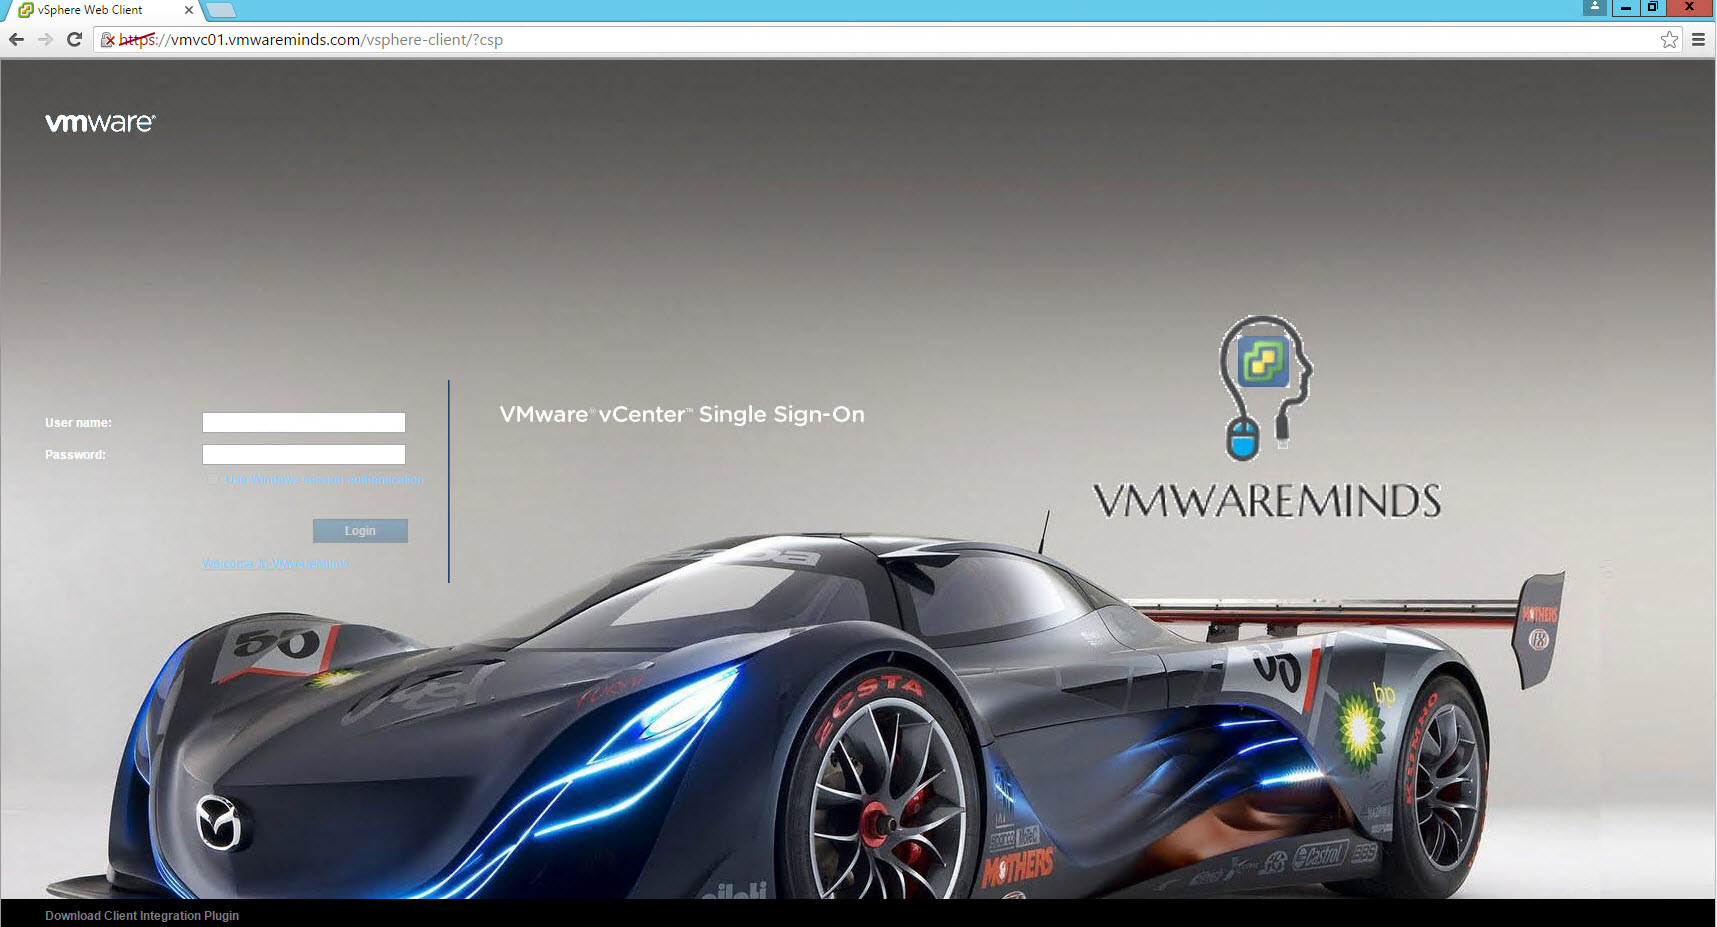Click the vSphere favicon on the tab
Screen dimensions: 1717x927
point(26,10)
